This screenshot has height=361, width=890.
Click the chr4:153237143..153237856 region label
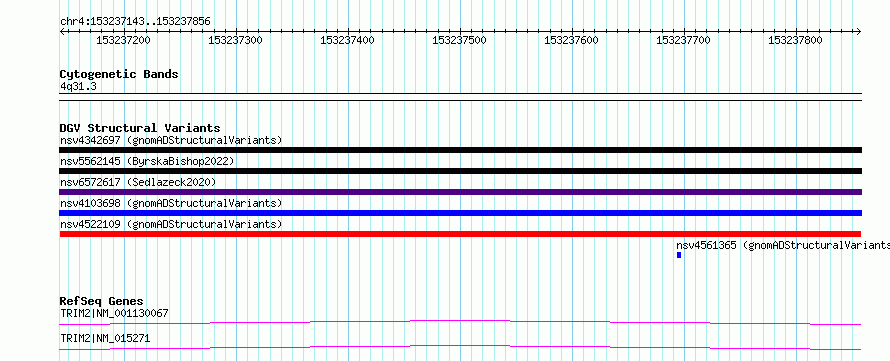(x=135, y=22)
